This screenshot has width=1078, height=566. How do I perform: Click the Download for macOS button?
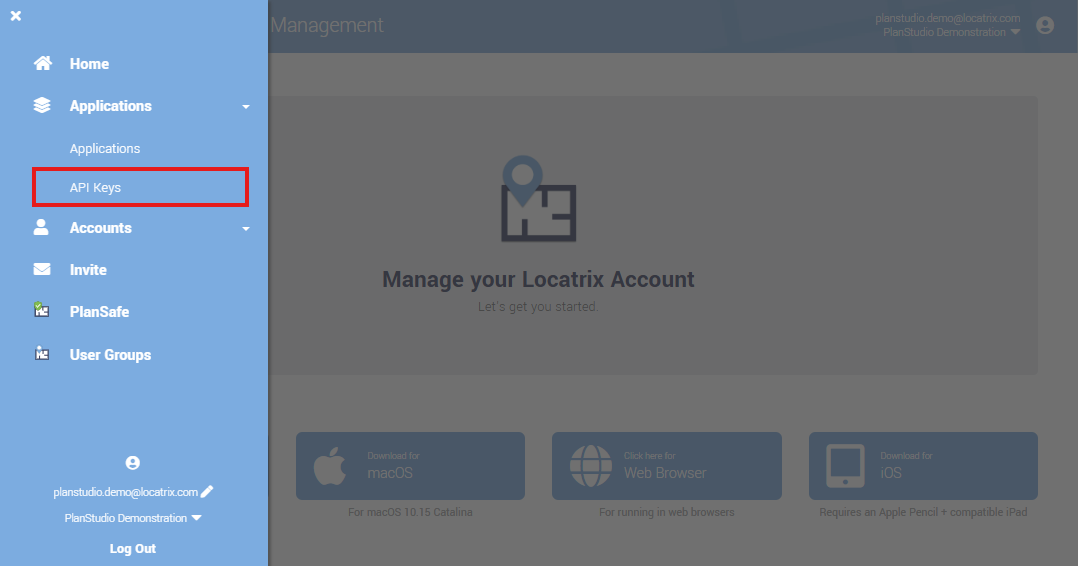[x=410, y=466]
